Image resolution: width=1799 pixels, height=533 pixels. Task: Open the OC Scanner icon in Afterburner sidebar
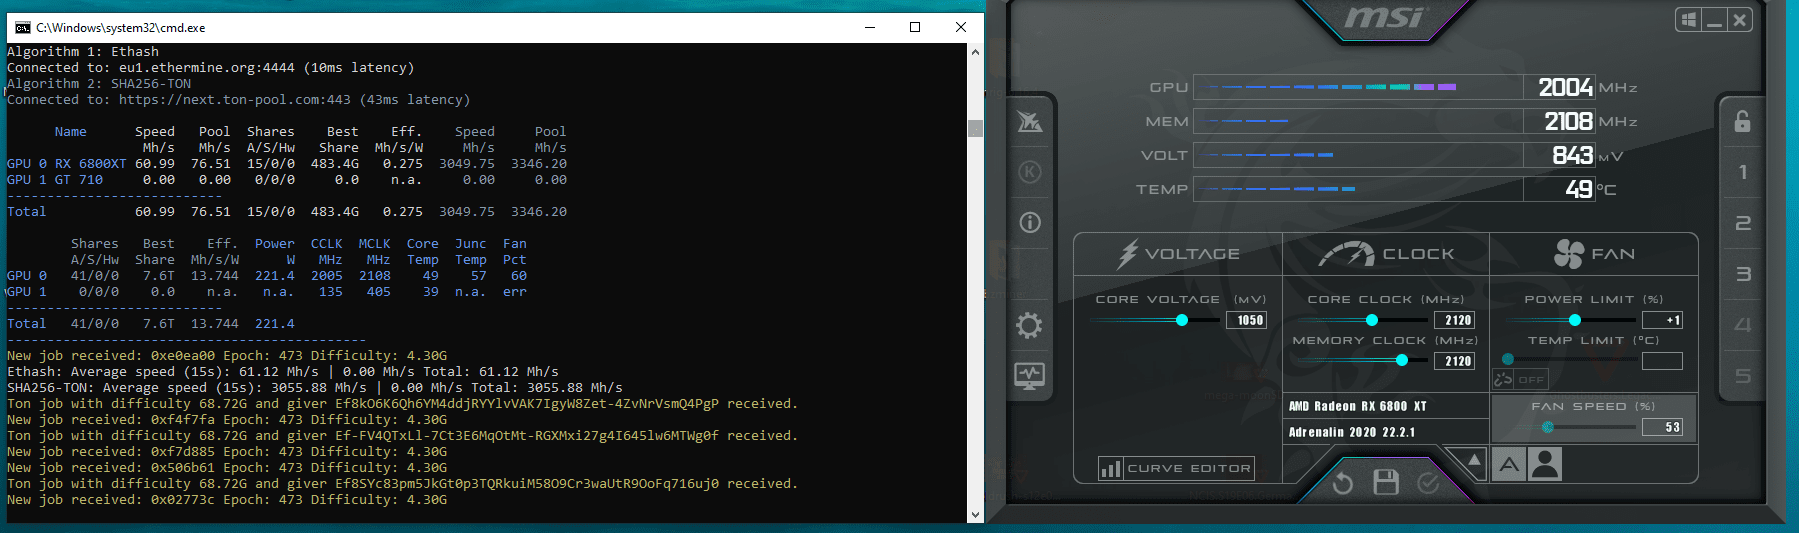click(x=1030, y=122)
